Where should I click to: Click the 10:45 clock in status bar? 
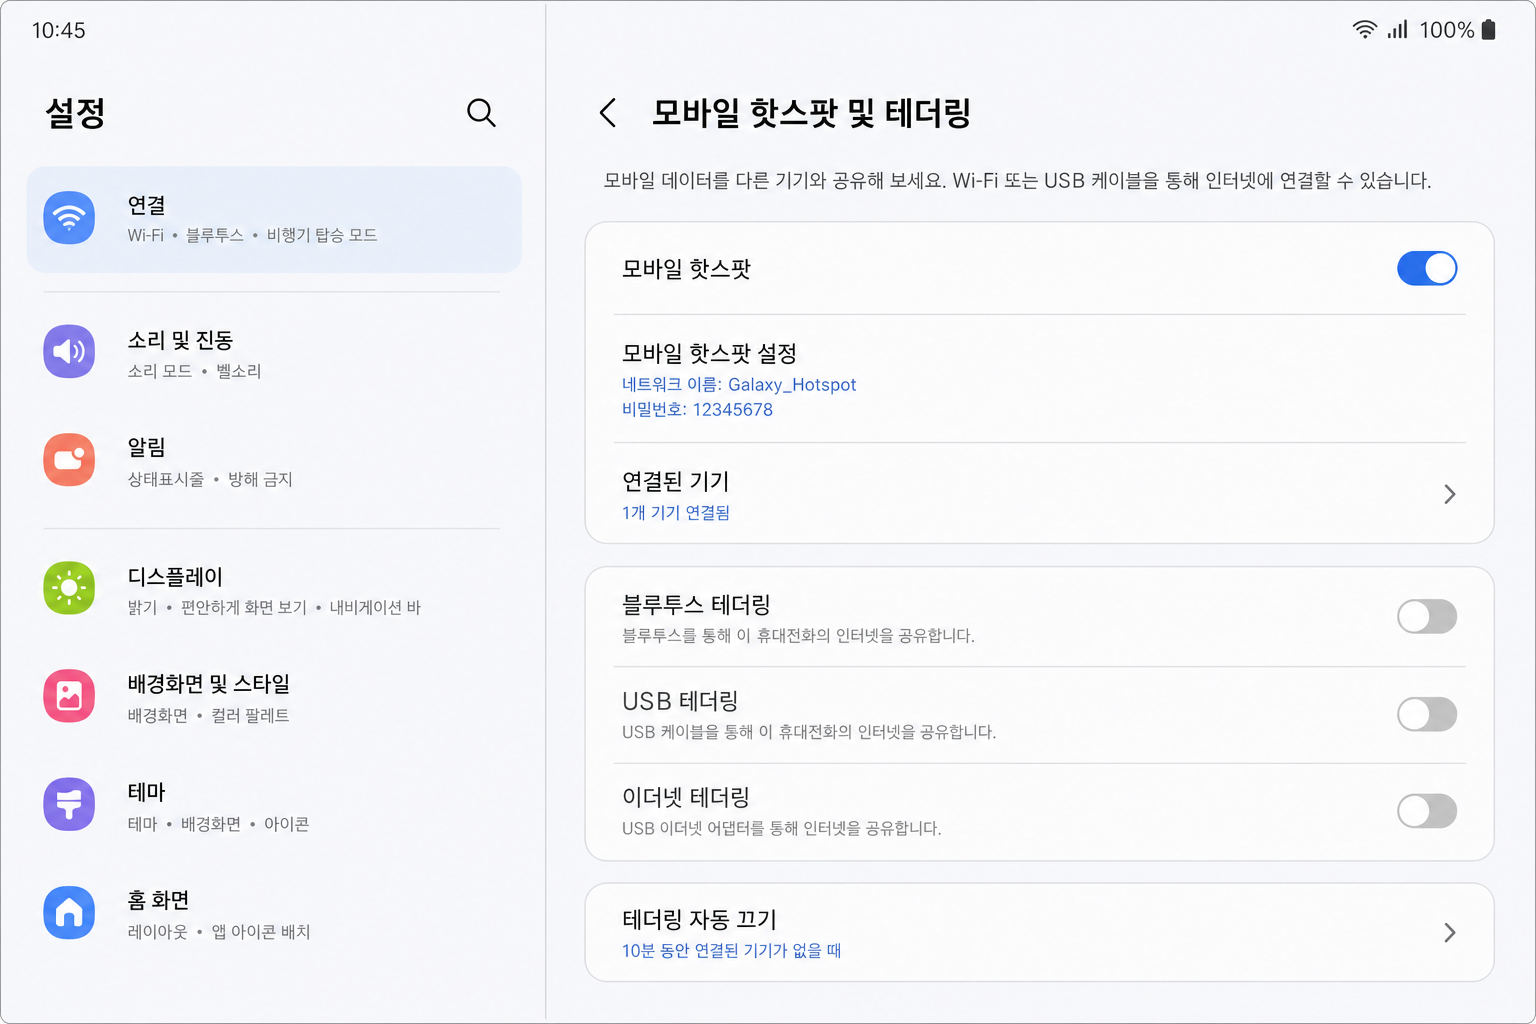[59, 30]
